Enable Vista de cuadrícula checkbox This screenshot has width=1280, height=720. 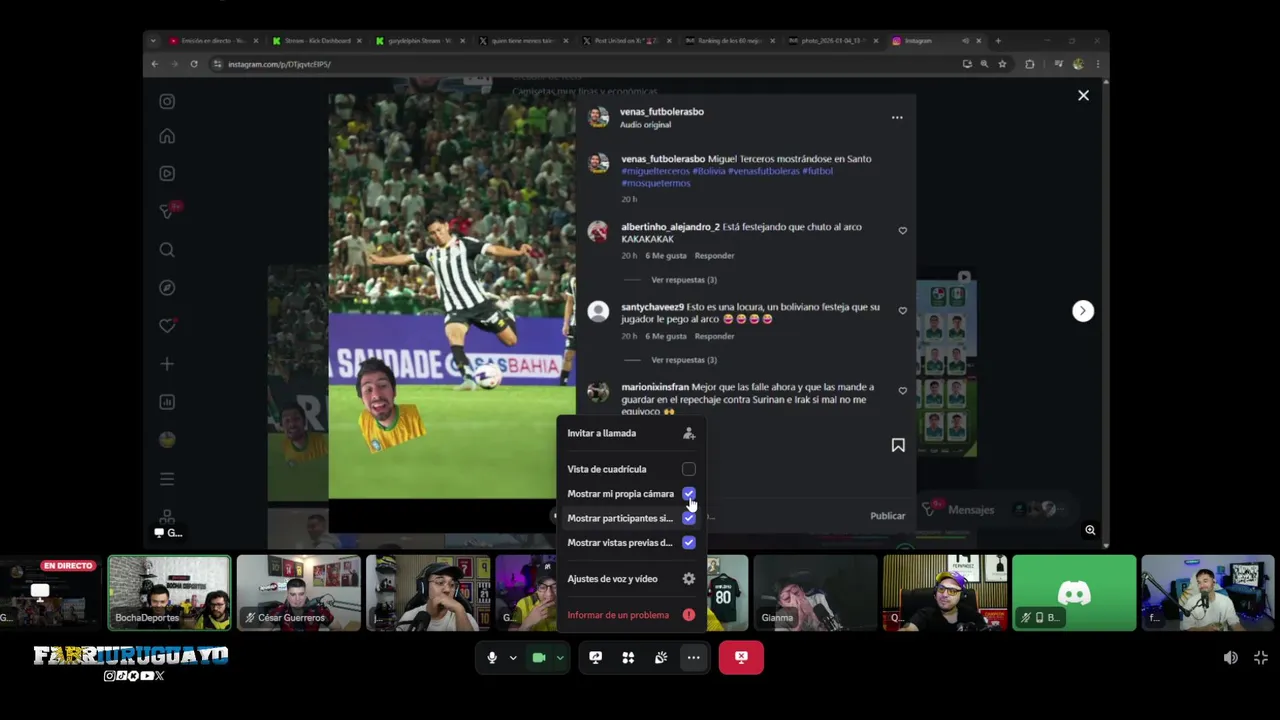[x=689, y=469]
